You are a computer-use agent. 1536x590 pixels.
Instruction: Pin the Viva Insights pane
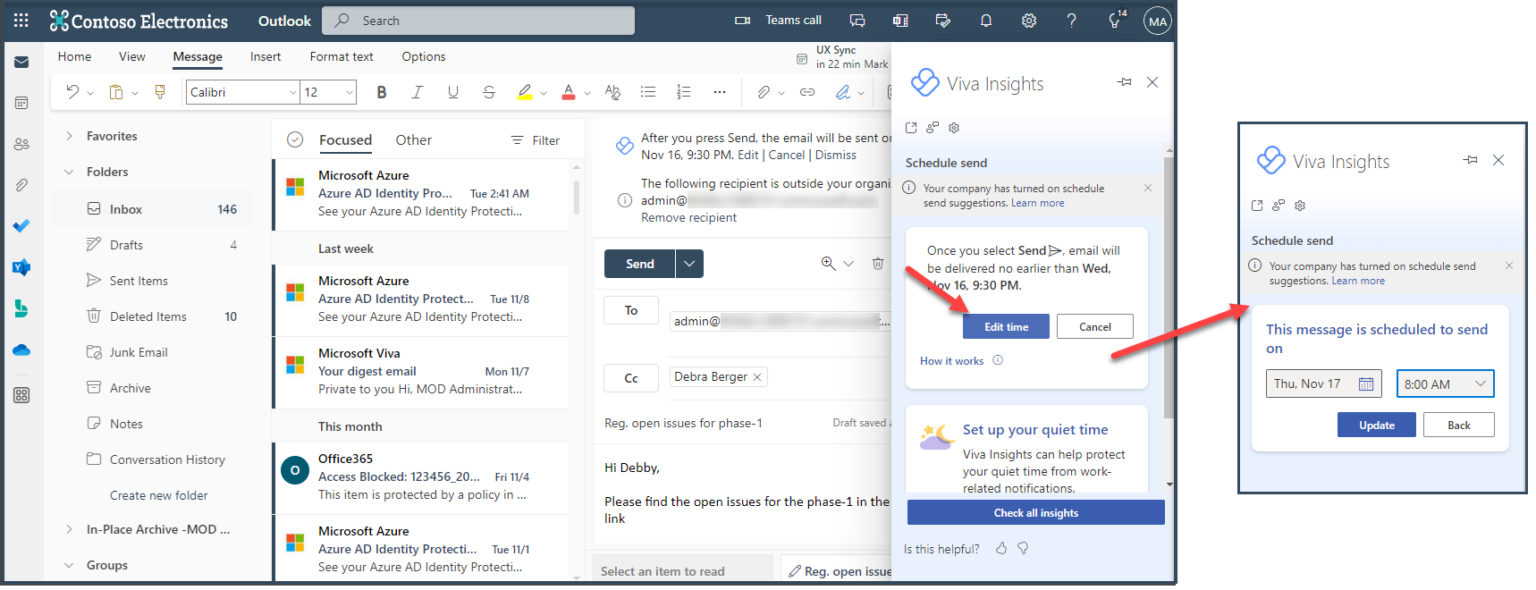pos(1123,83)
